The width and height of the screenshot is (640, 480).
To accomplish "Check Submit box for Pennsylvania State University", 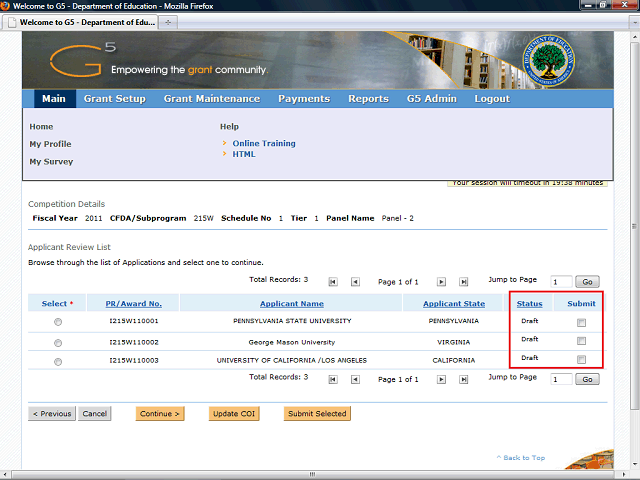I will [580, 322].
